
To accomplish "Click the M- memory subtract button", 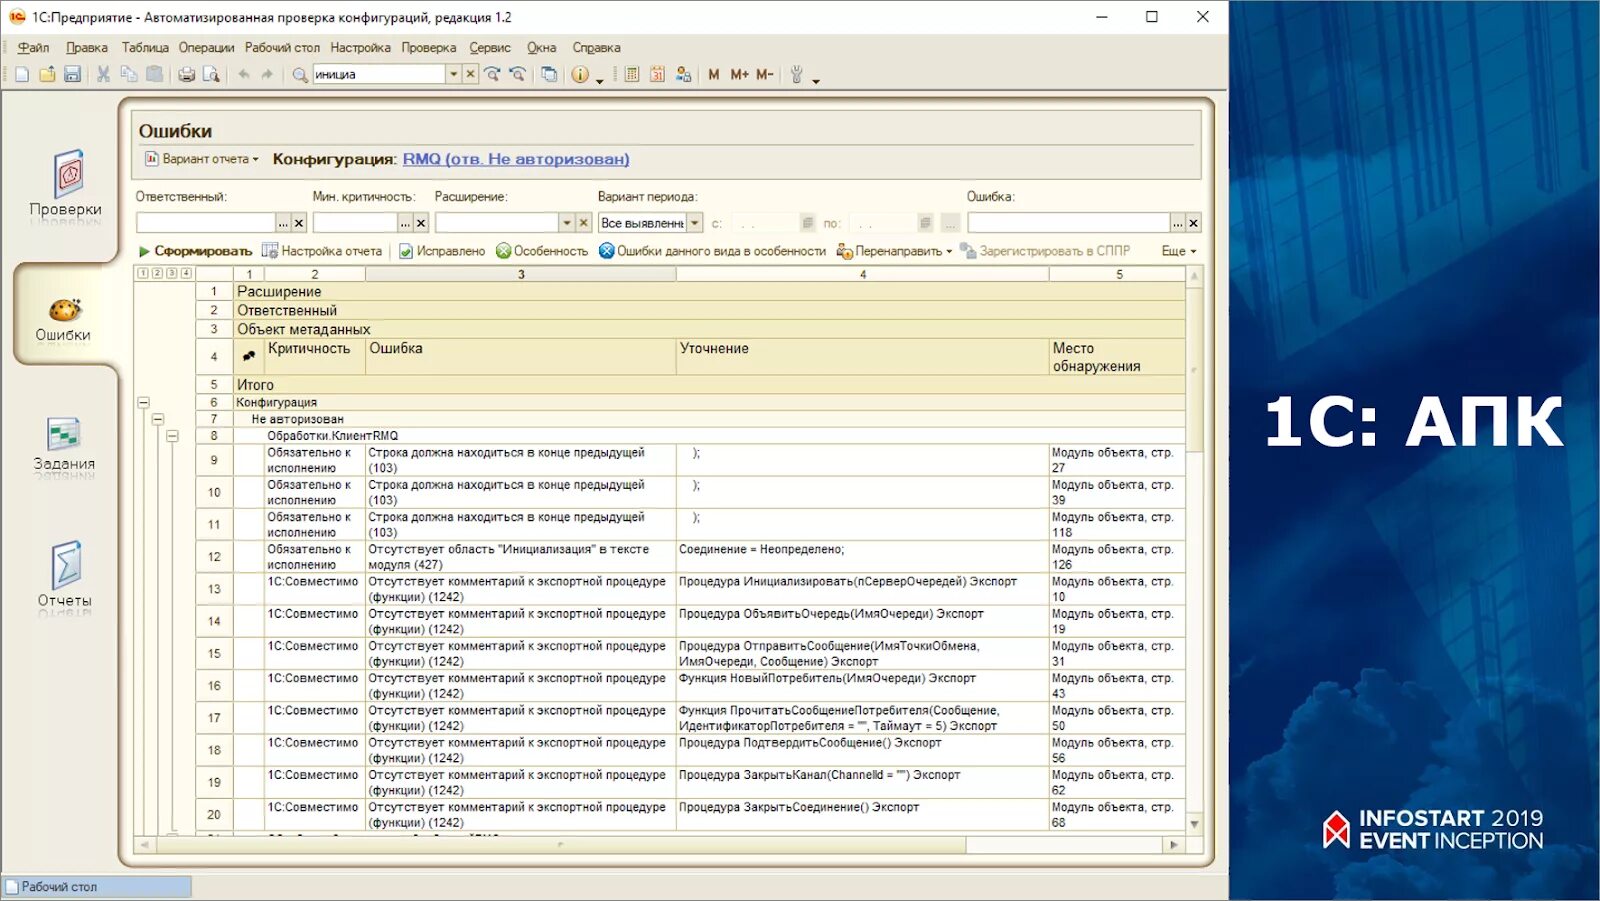I will click(765, 74).
